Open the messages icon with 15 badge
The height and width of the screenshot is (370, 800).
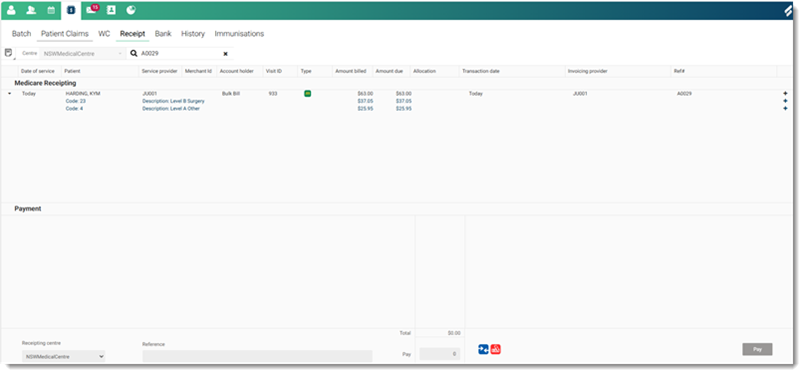coord(92,9)
